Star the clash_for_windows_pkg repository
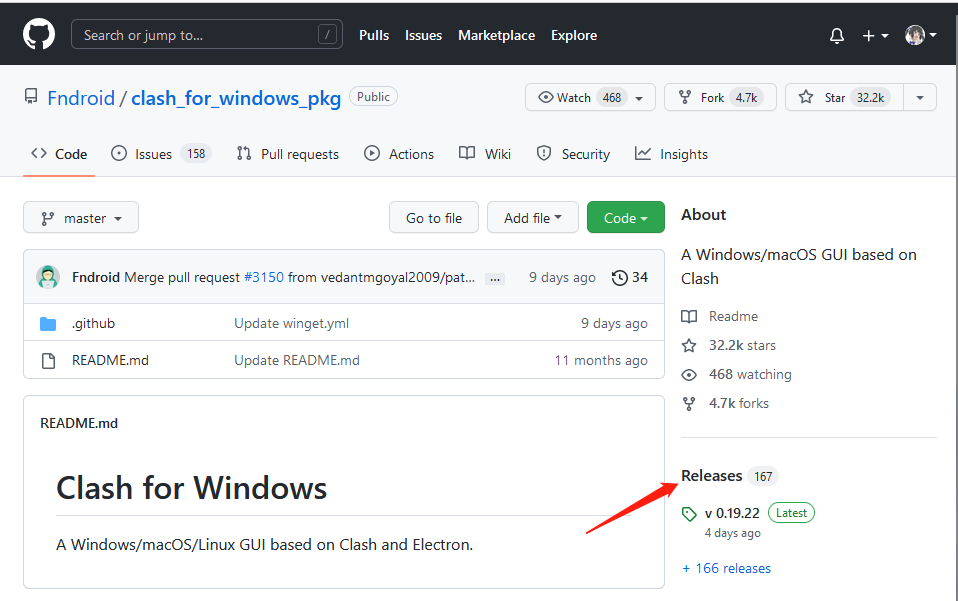The image size is (958, 601). (843, 97)
